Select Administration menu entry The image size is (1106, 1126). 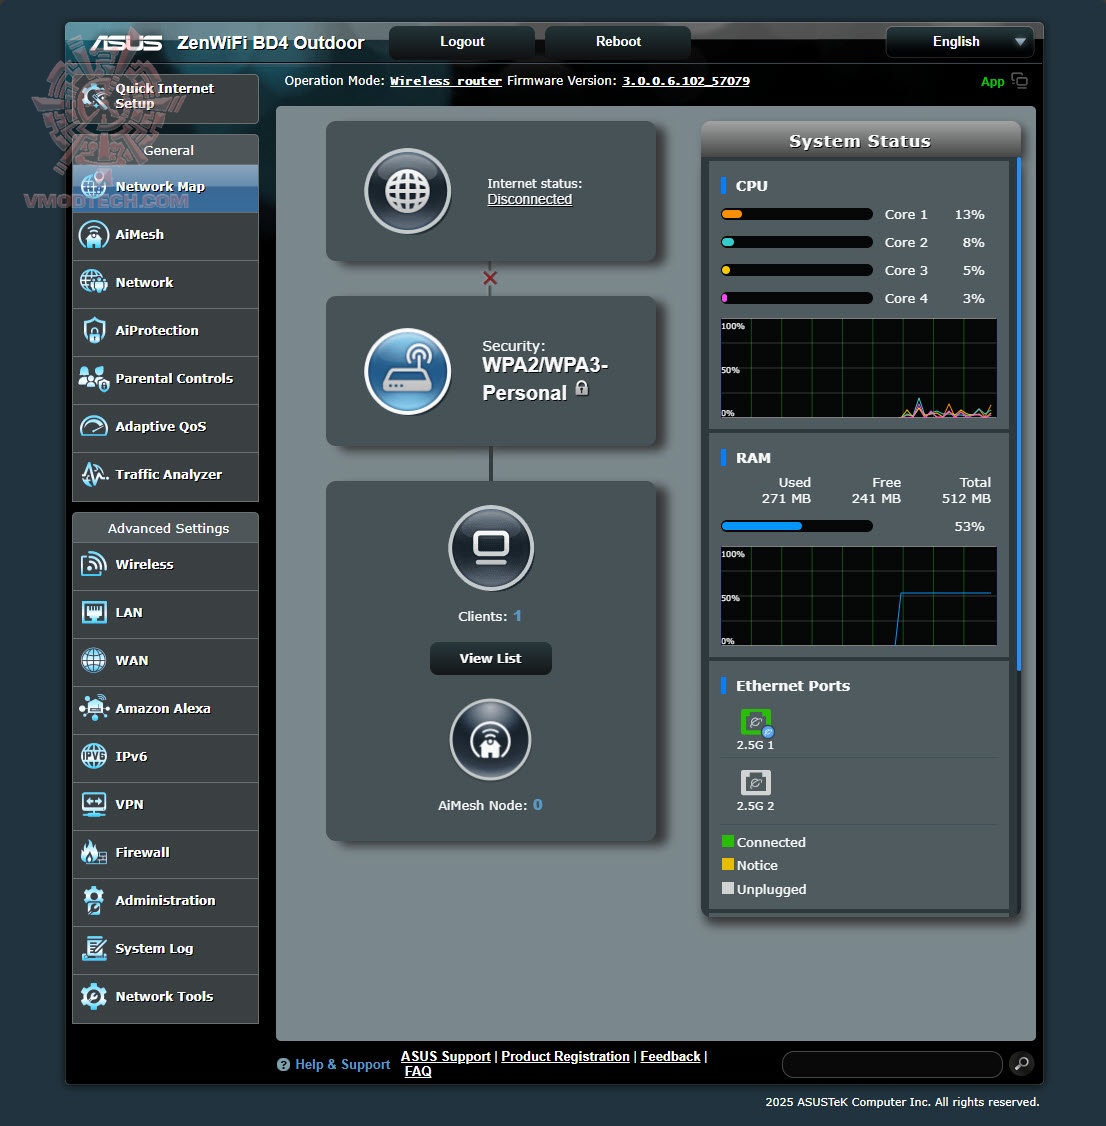coord(165,902)
